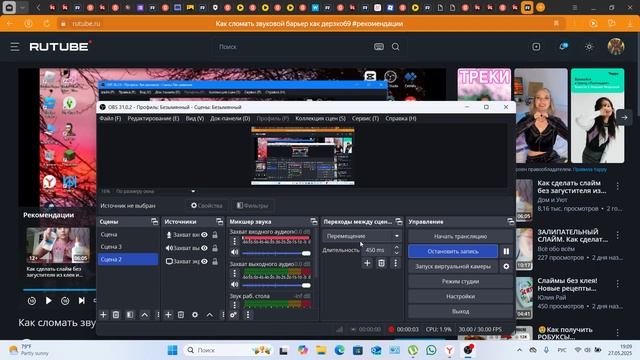Hide first audio input capture source
This screenshot has height=360, width=640.
pyautogui.click(x=204, y=235)
